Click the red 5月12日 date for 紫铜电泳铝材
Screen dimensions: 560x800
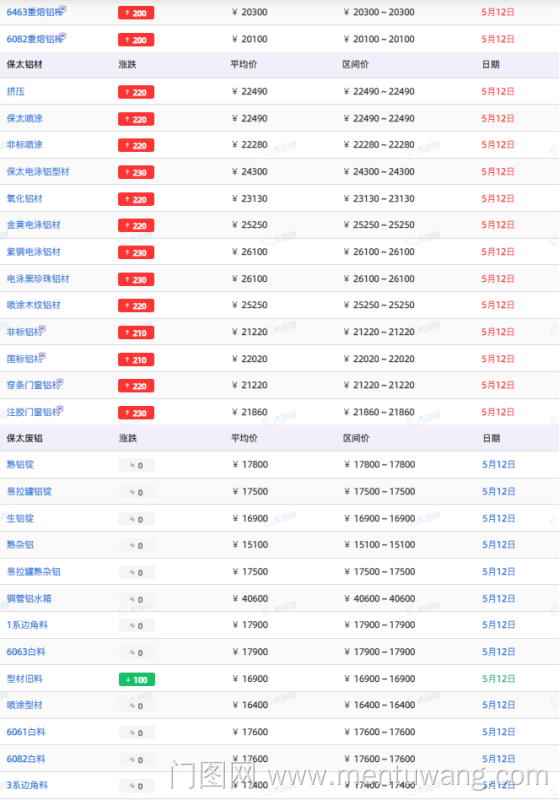click(498, 252)
